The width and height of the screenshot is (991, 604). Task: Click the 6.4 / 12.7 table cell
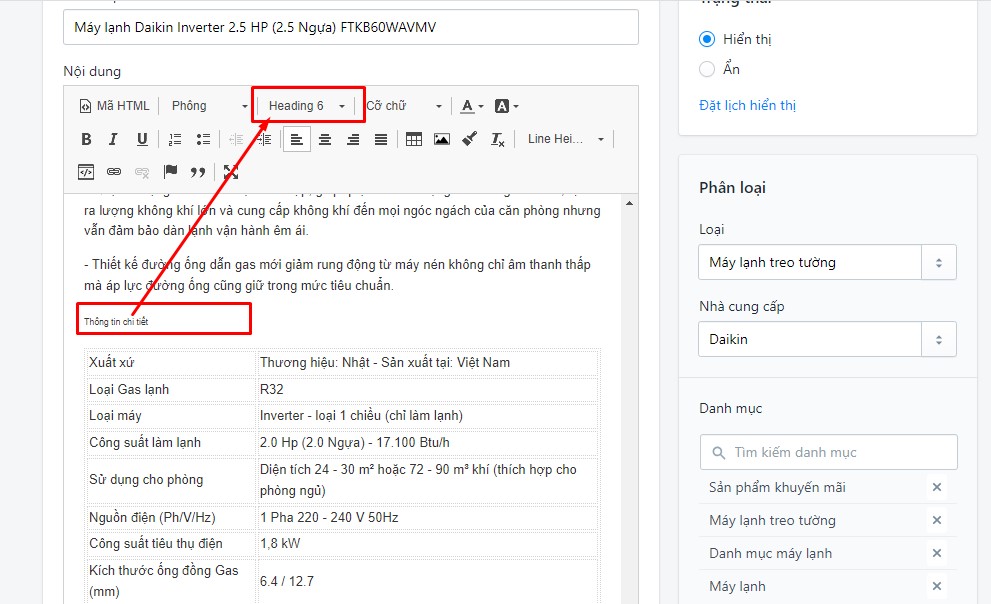[x=427, y=581]
